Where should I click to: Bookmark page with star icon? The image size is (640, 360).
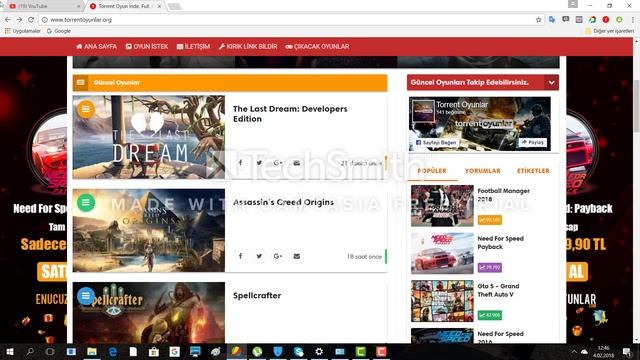pos(538,20)
